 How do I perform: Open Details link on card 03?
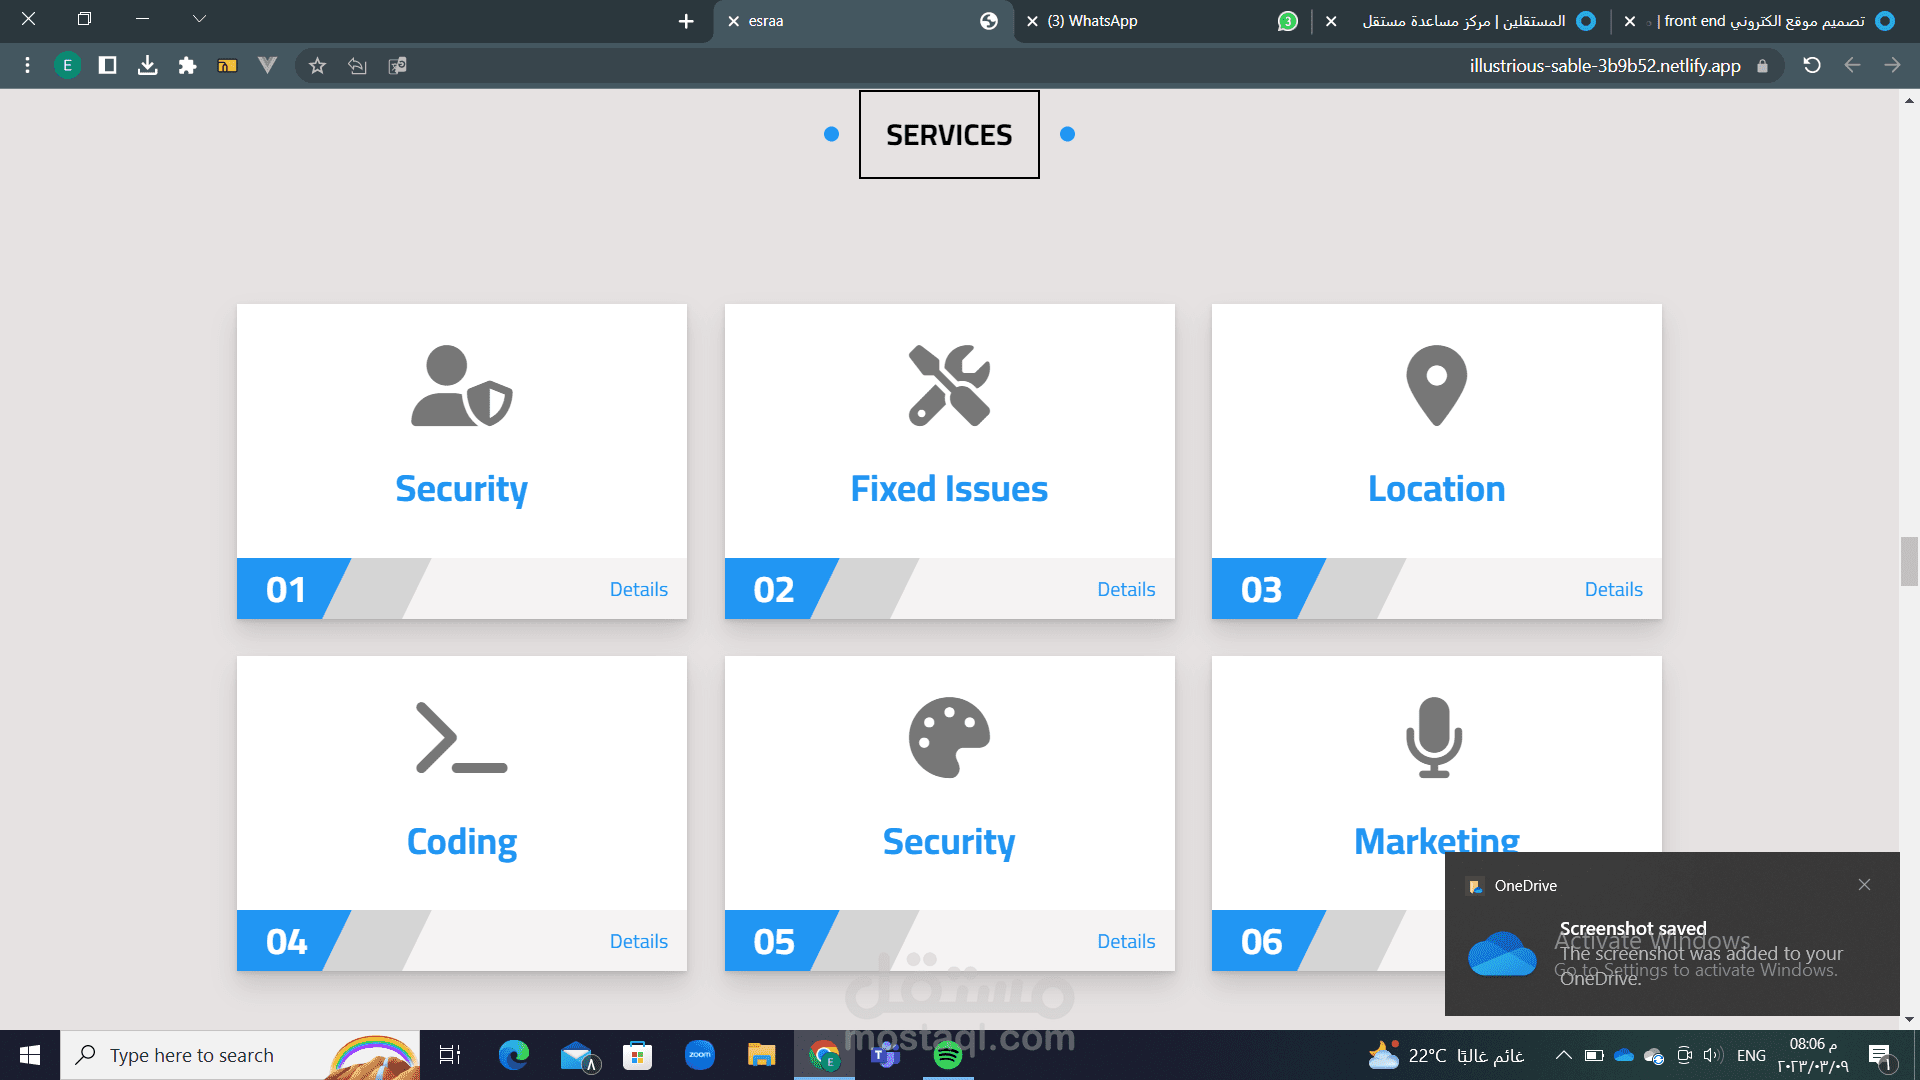click(x=1613, y=589)
